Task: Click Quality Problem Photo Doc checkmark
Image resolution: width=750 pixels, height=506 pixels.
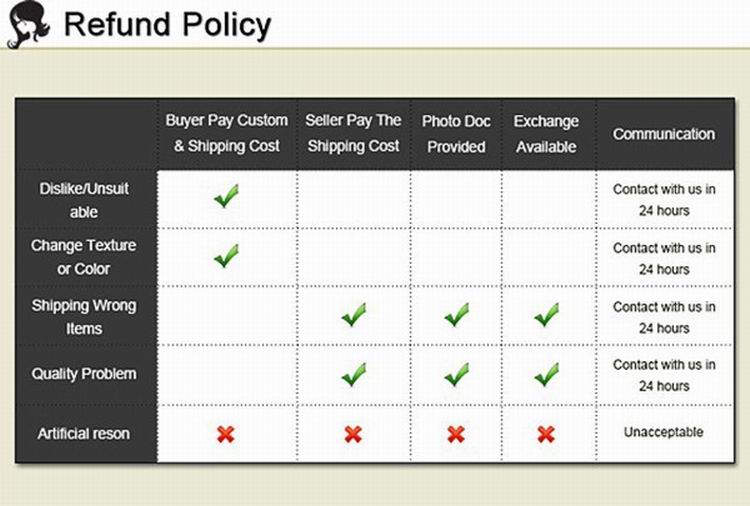Action: (x=456, y=375)
